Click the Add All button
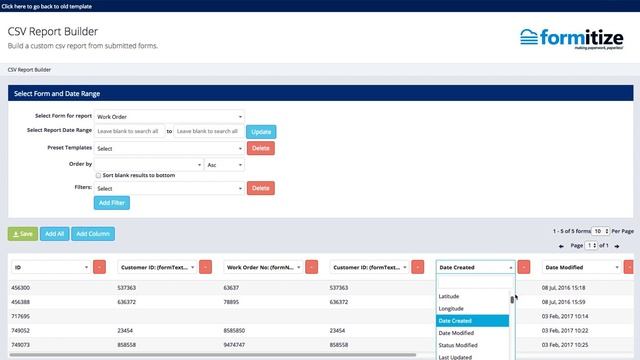This screenshot has width=640, height=360. pos(54,234)
